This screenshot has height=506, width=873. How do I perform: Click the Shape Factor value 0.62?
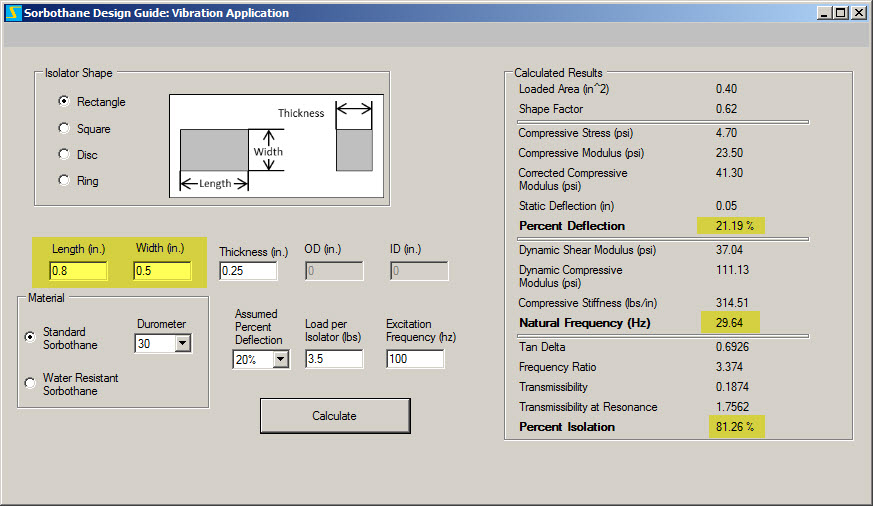(x=726, y=109)
